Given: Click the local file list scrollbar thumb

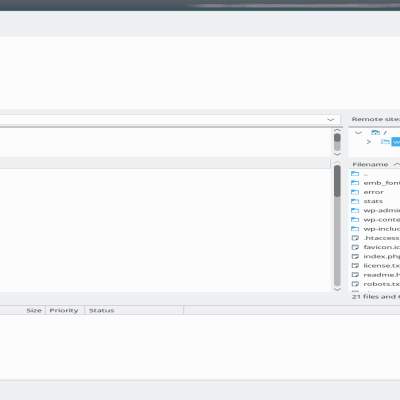Looking at the screenshot, I should click(337, 181).
